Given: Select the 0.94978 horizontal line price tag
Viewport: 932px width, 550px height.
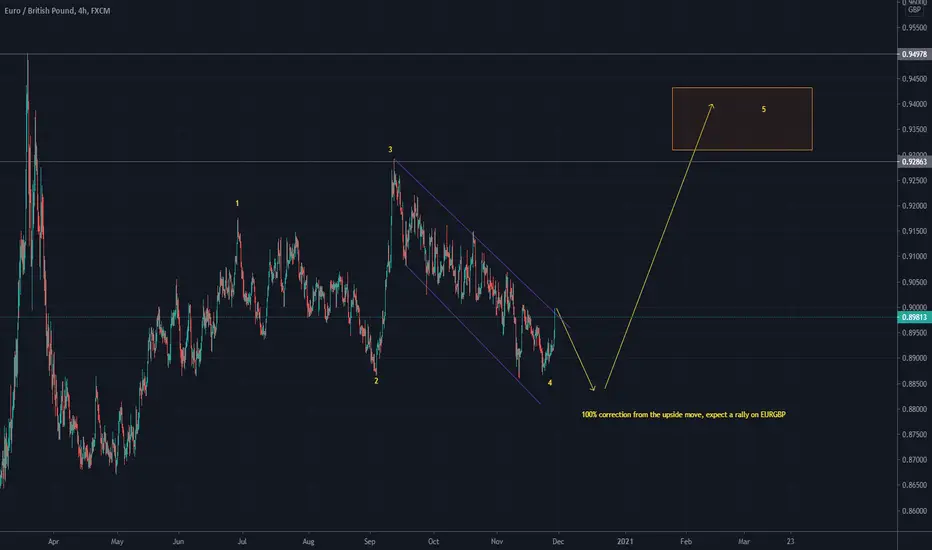Looking at the screenshot, I should [914, 54].
